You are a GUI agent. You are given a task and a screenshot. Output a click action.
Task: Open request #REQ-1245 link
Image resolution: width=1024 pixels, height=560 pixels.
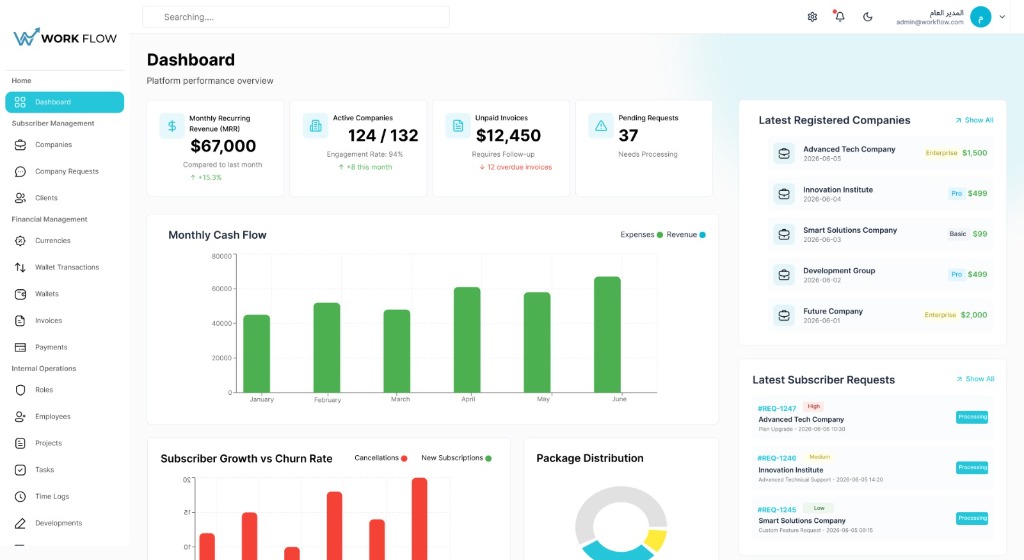point(776,510)
